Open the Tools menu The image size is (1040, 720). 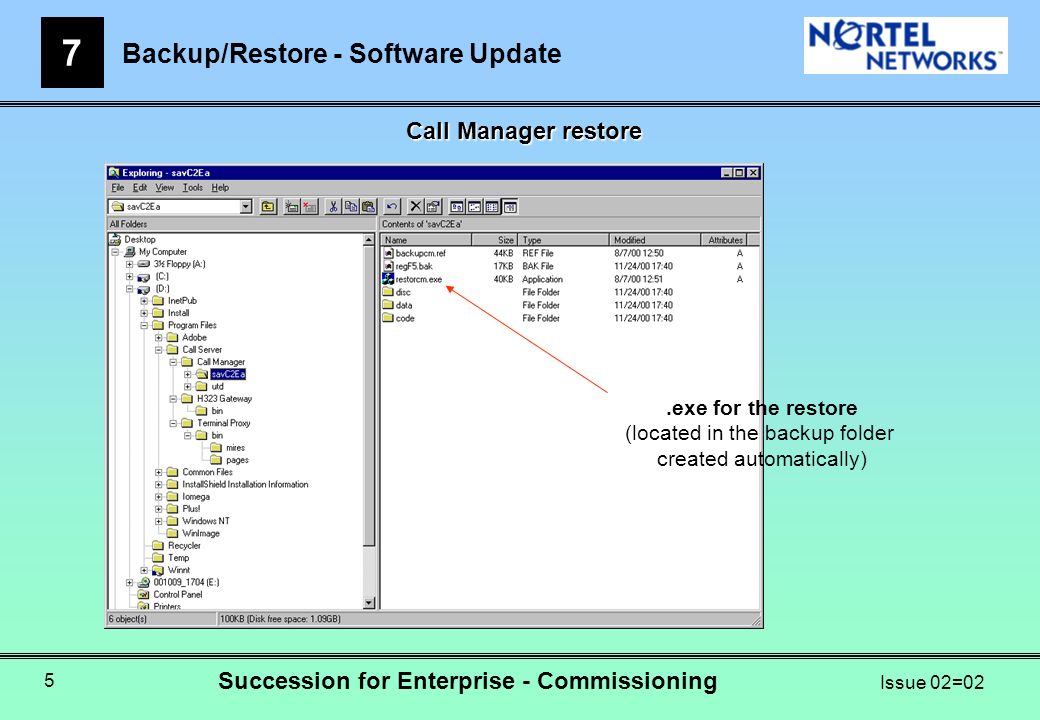click(x=192, y=188)
